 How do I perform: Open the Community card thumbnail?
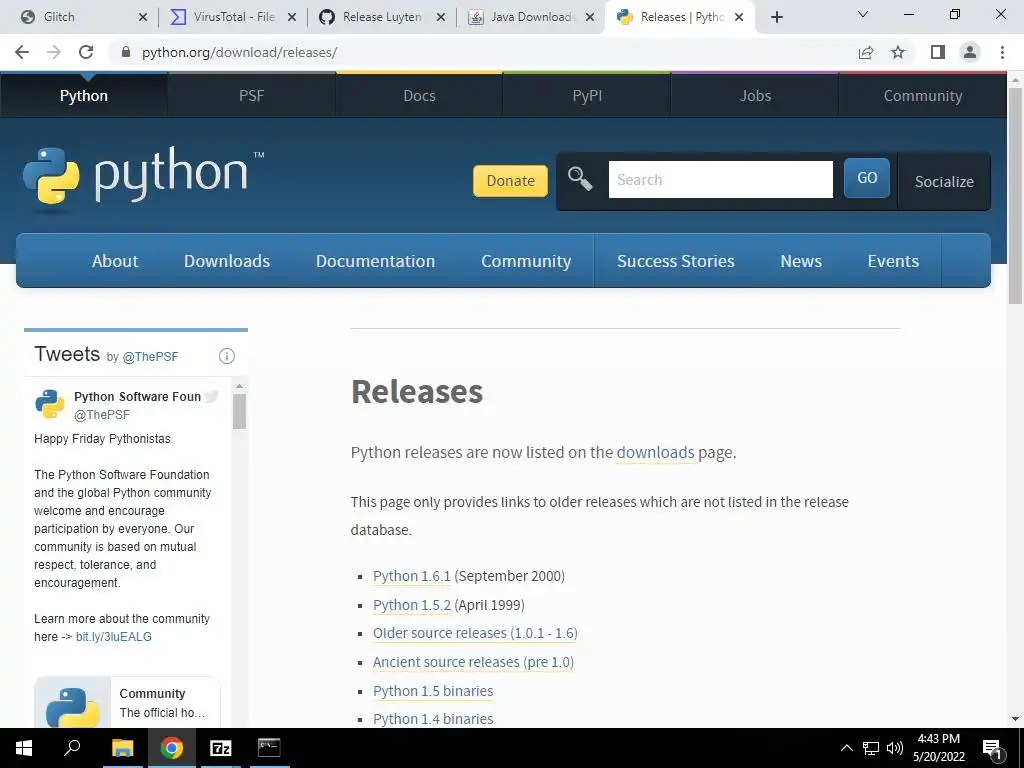[x=72, y=703]
